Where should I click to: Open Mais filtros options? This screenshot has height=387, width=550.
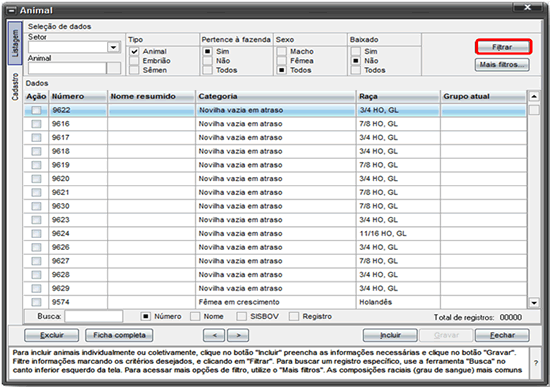click(x=502, y=65)
